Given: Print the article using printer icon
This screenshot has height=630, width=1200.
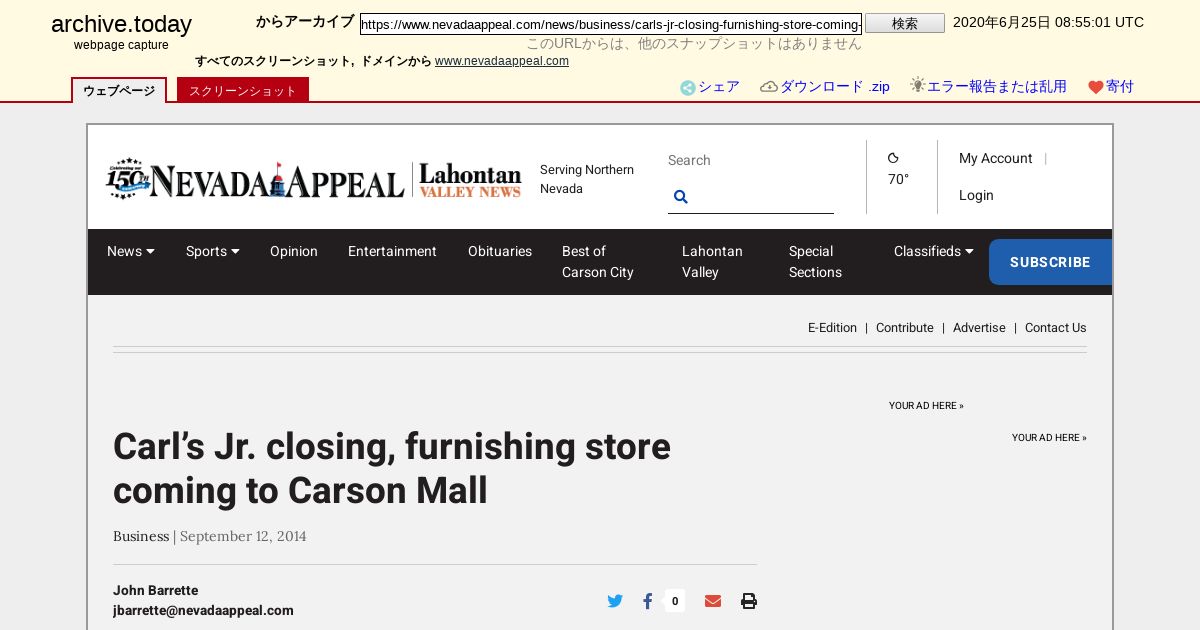Looking at the screenshot, I should click(x=749, y=601).
